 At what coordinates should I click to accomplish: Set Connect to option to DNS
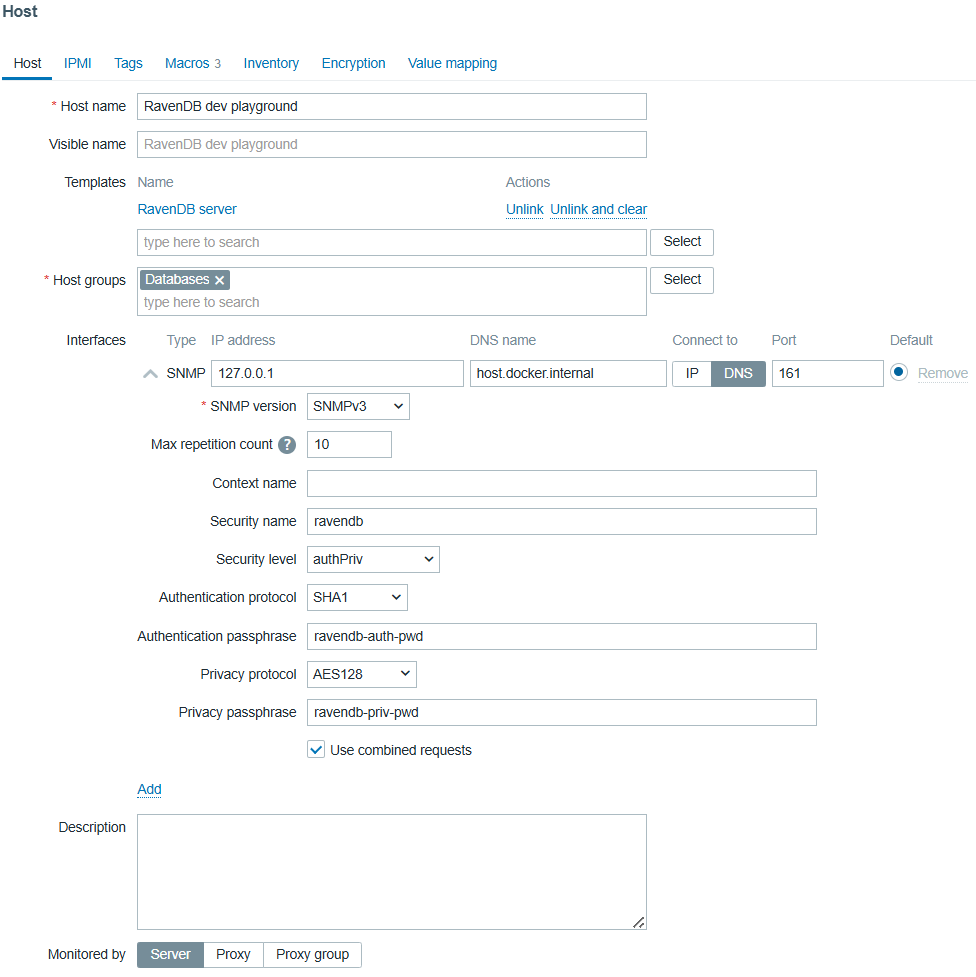[738, 374]
